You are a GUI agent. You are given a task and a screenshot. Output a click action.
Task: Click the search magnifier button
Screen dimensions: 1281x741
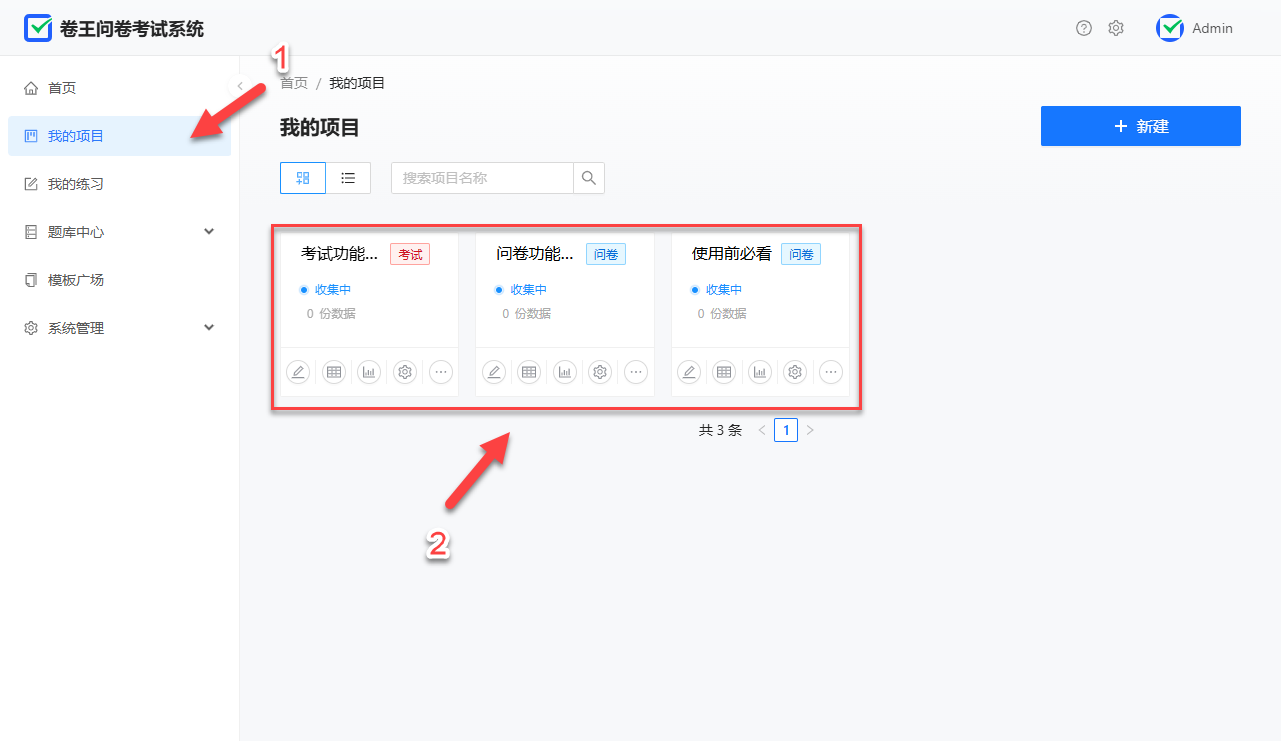(x=589, y=178)
